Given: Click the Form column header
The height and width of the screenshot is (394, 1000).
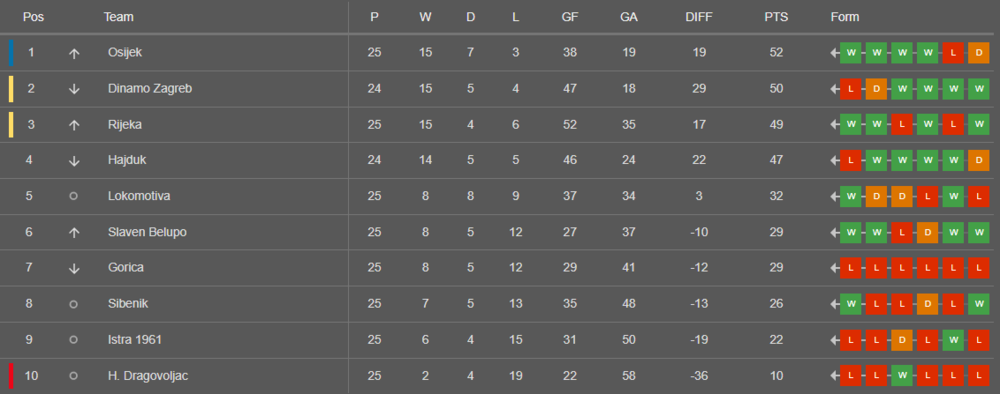Looking at the screenshot, I should (x=844, y=17).
